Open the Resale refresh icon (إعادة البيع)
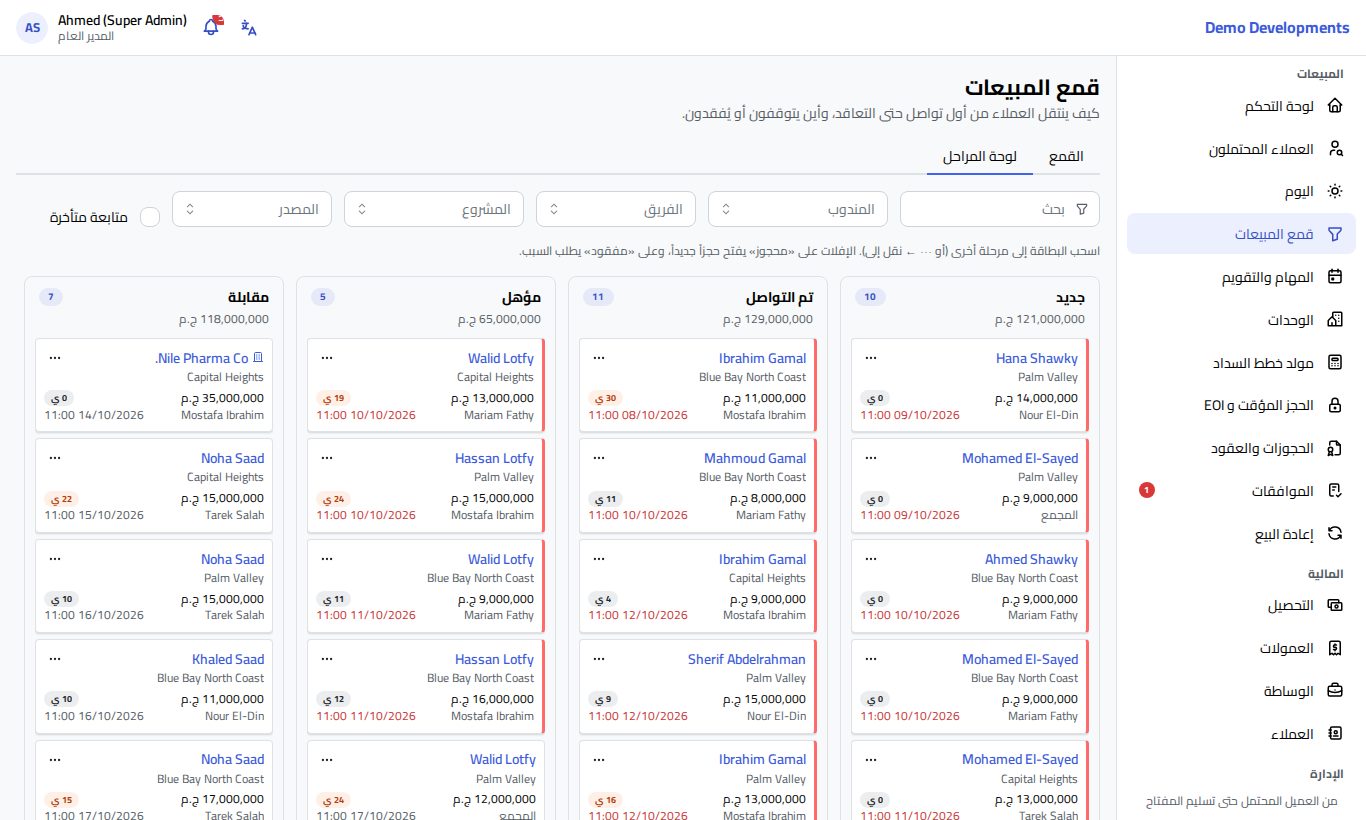Image resolution: width=1366 pixels, height=820 pixels. pos(1334,533)
